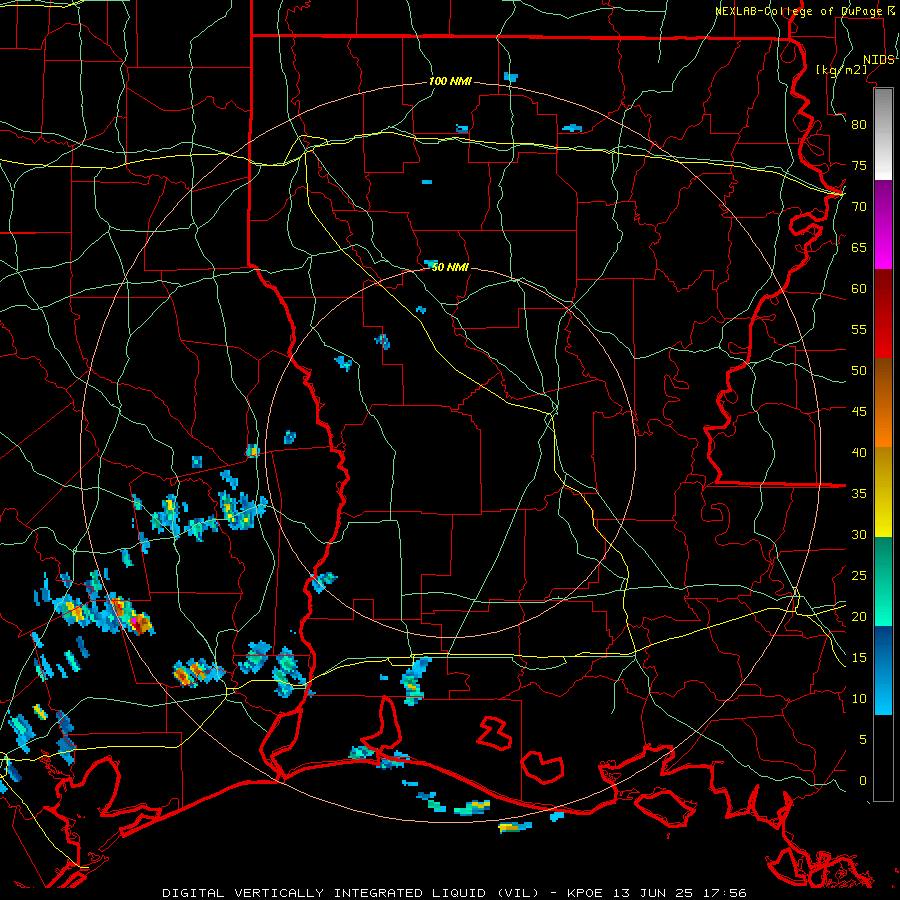Click the '60' value on the color scale
Screen dimensions: 900x900
click(859, 289)
